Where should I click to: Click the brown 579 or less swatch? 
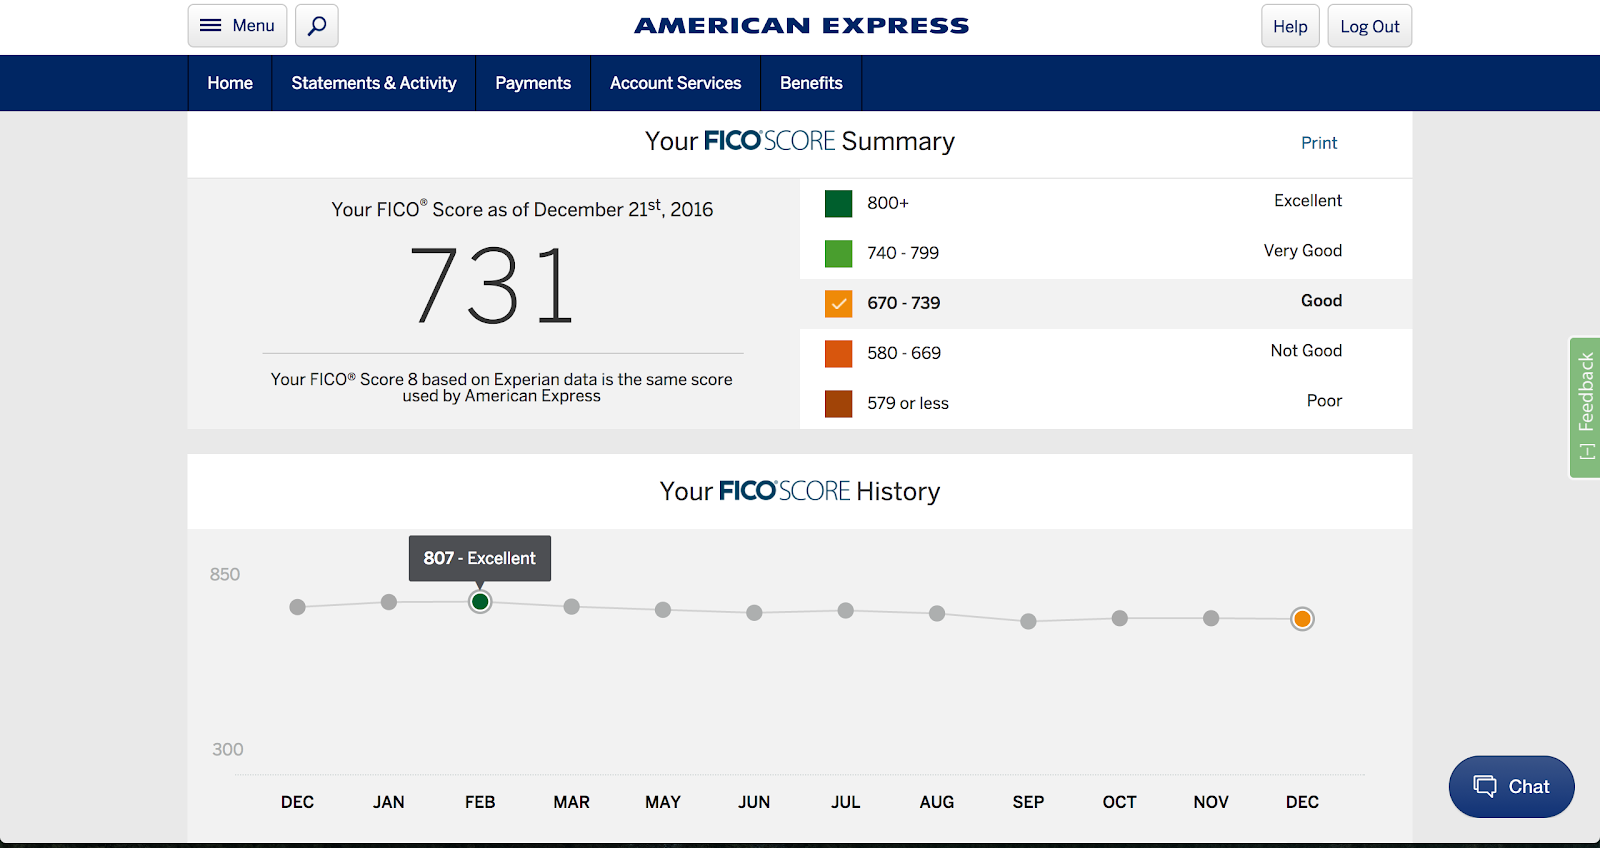(x=838, y=403)
